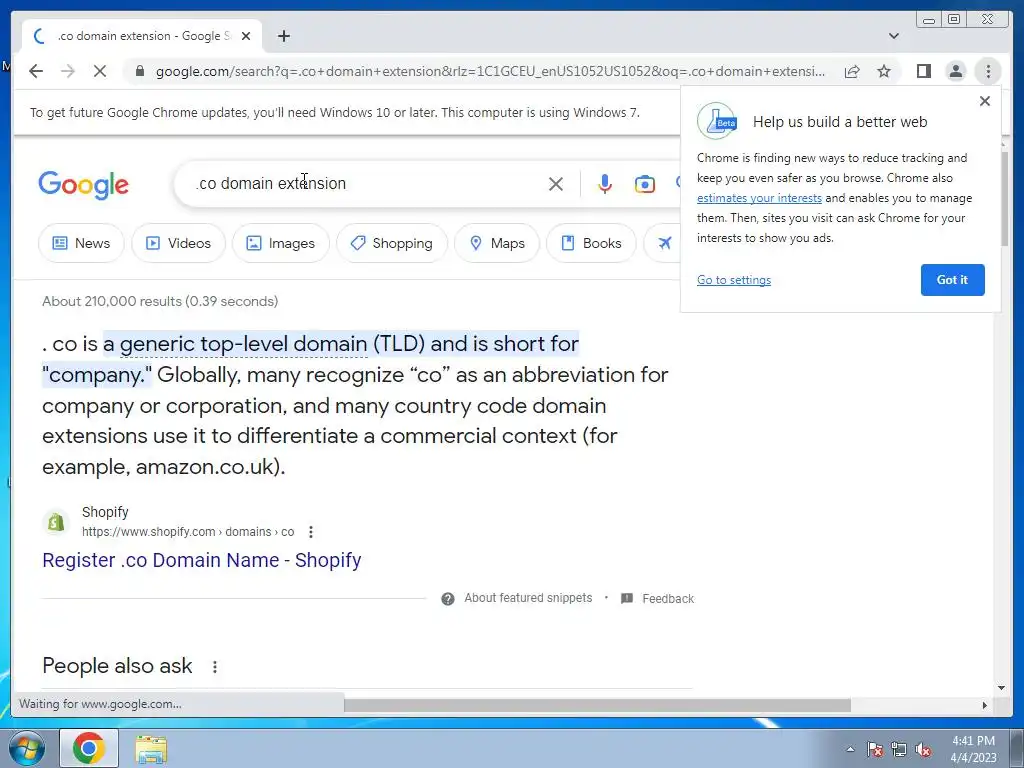1024x768 pixels.
Task: Click the https://www.shopify.com › domains › co breadcrumb
Action: pos(188,532)
